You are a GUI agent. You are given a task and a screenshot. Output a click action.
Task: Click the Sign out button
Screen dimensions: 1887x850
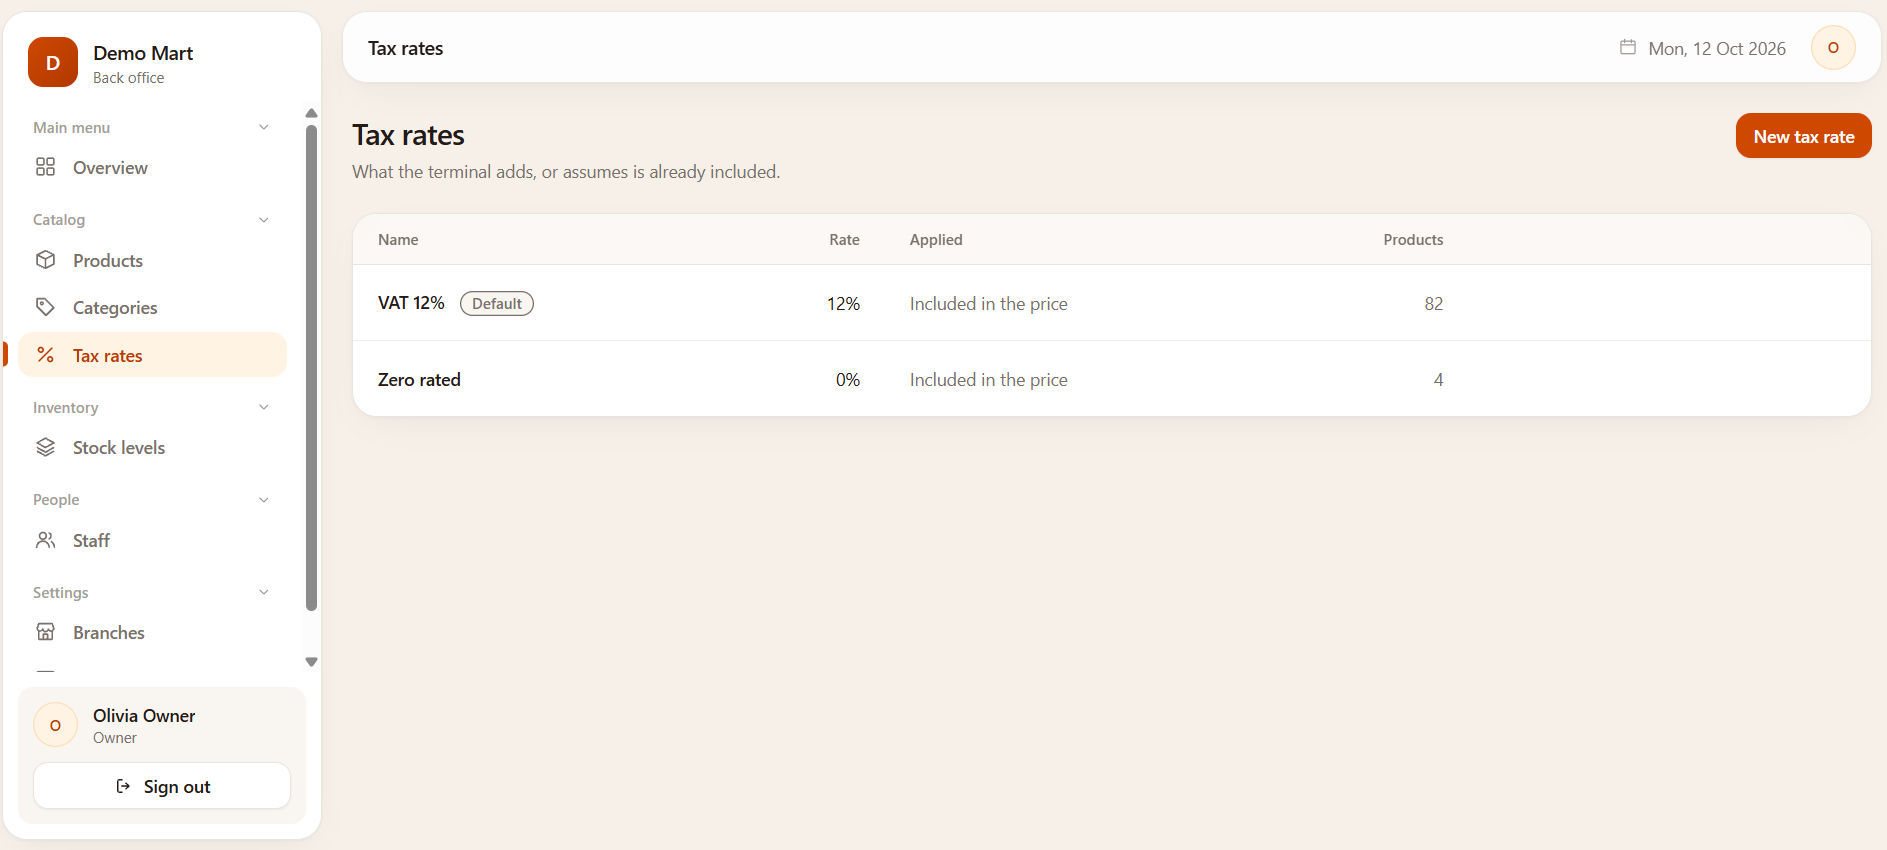162,786
